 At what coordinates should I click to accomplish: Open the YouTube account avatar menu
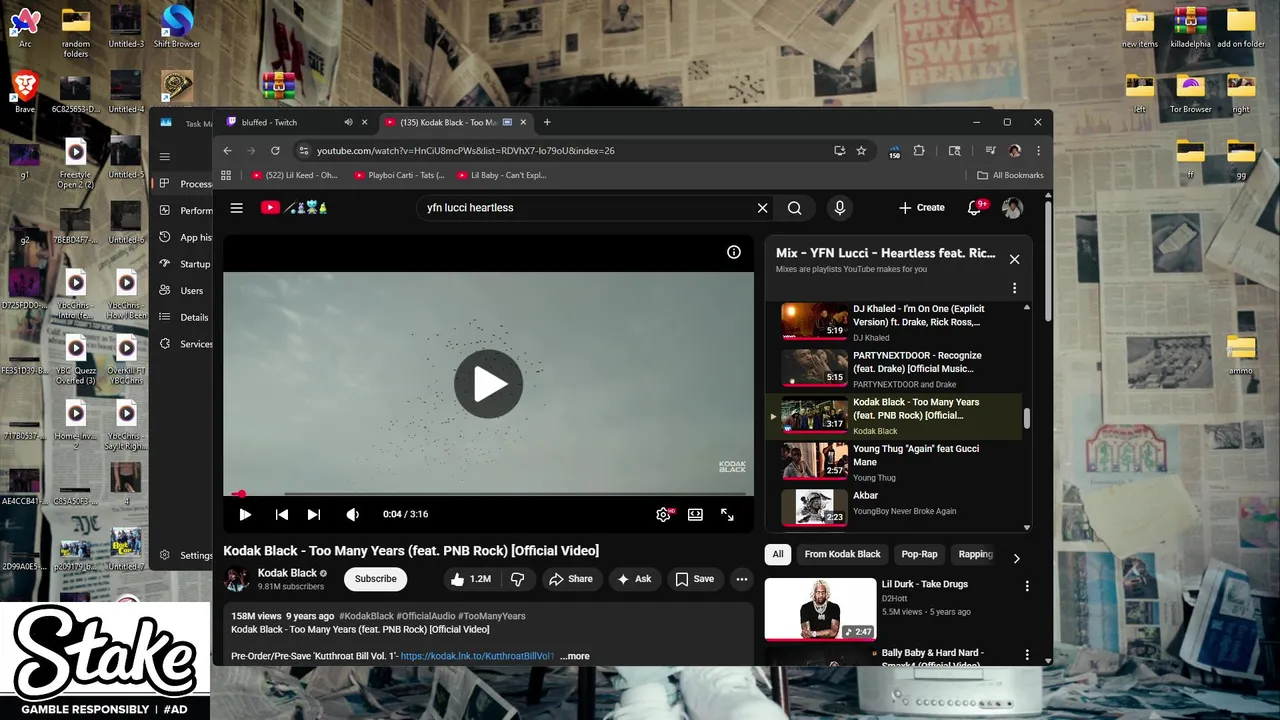[1013, 208]
